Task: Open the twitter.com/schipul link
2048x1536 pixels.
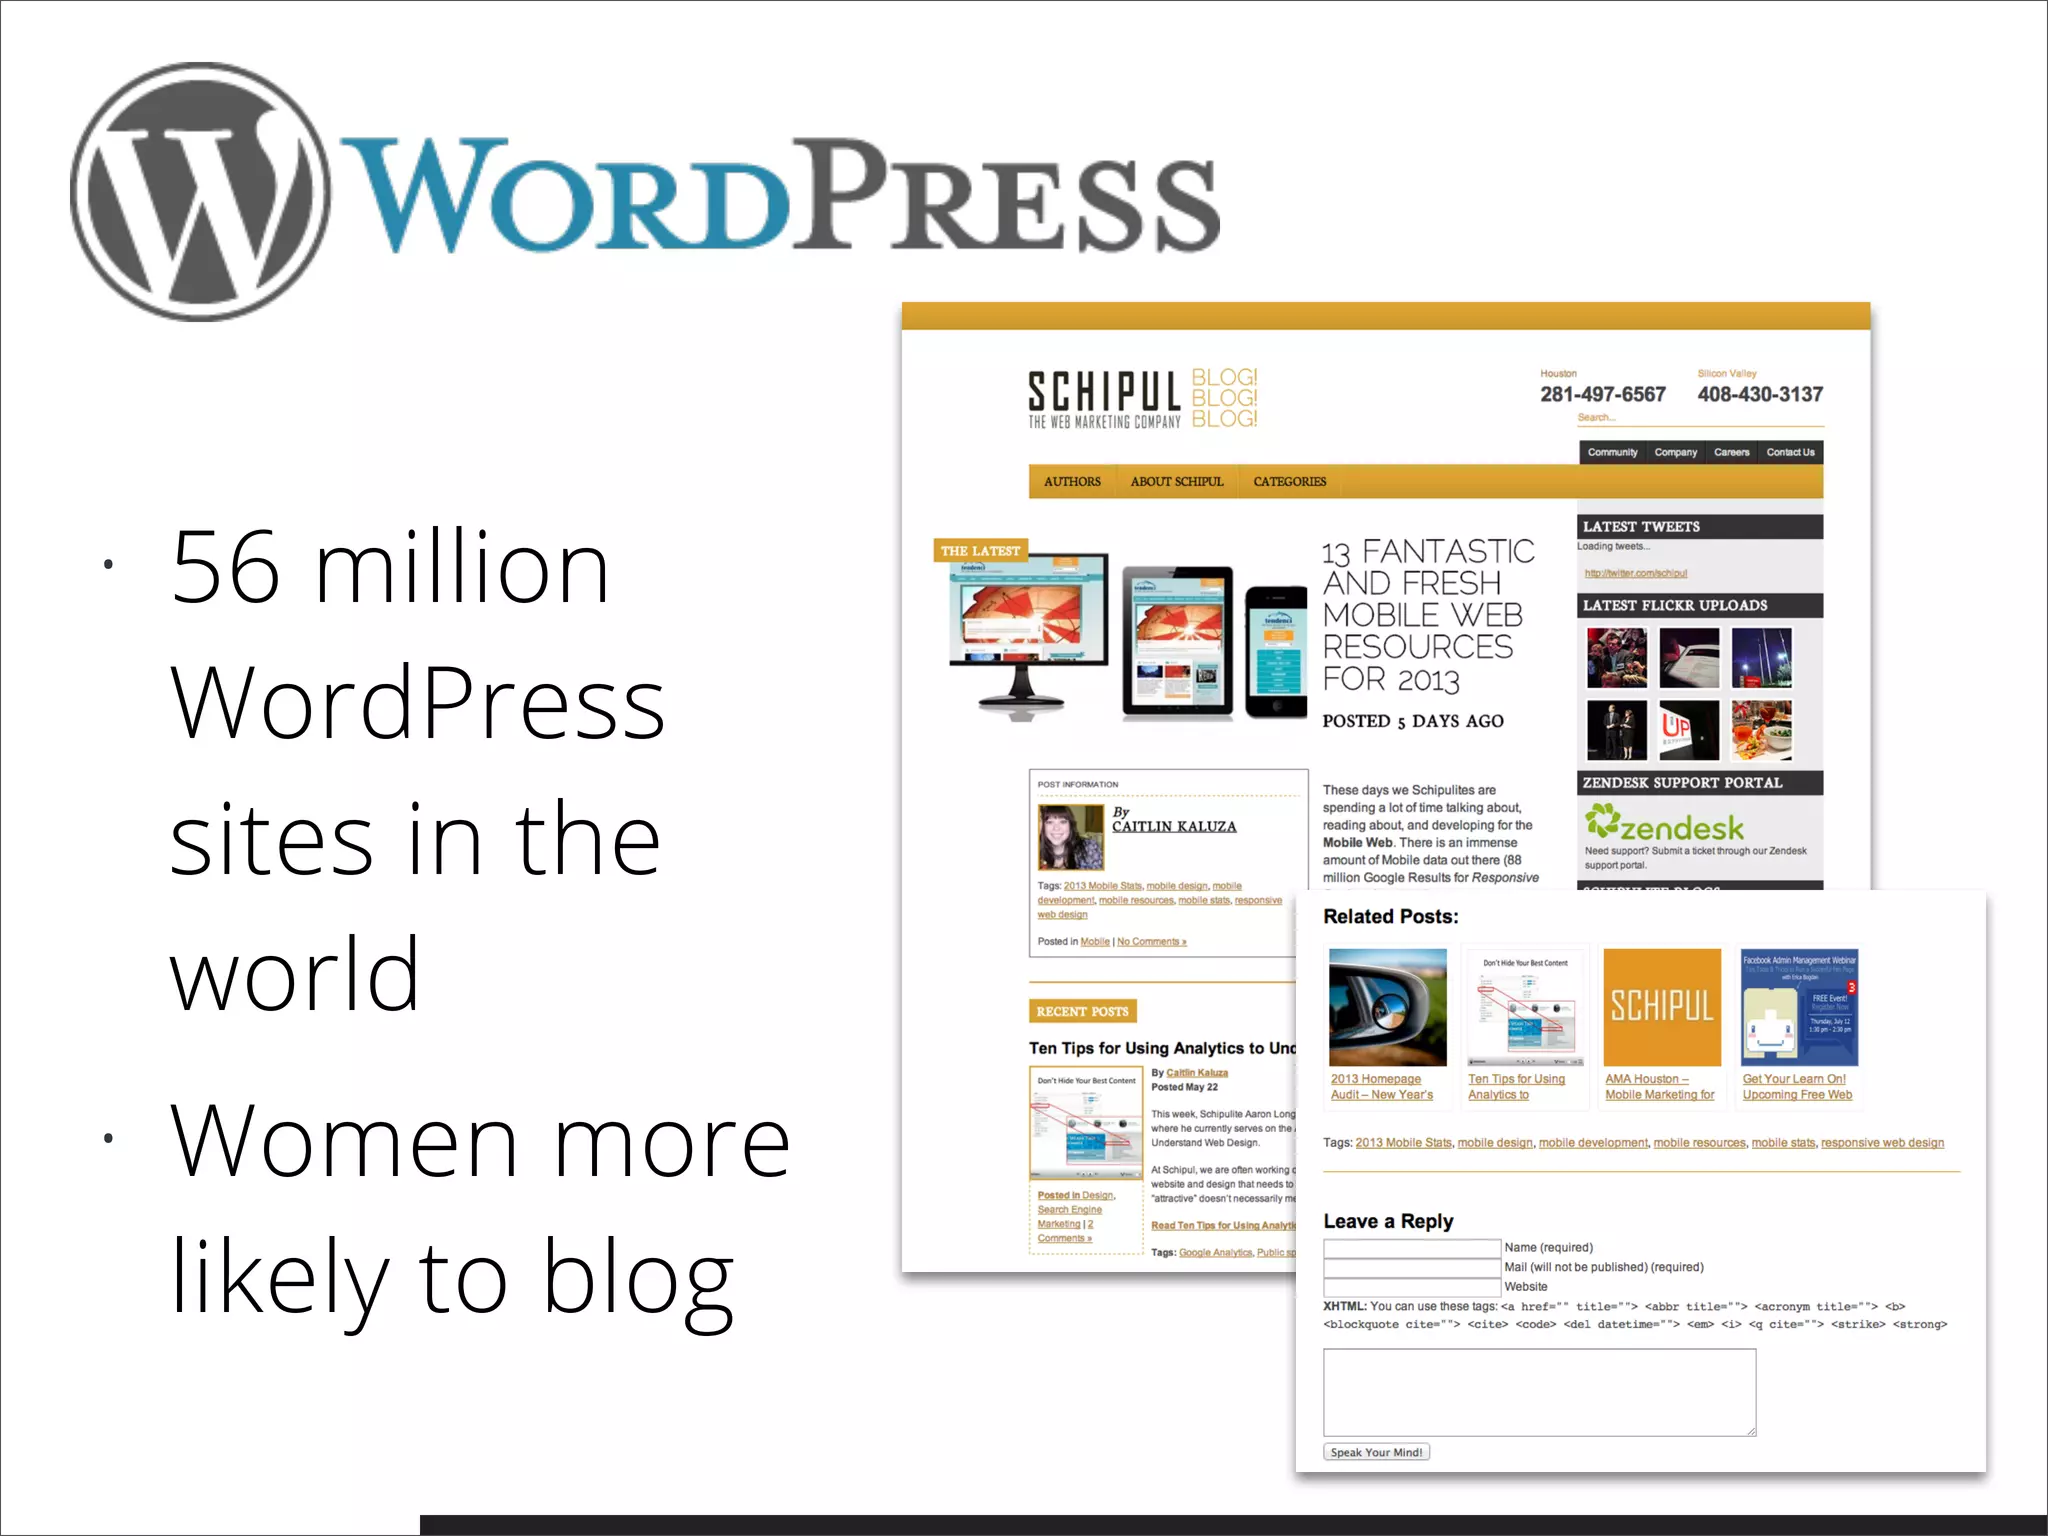Action: (1635, 574)
